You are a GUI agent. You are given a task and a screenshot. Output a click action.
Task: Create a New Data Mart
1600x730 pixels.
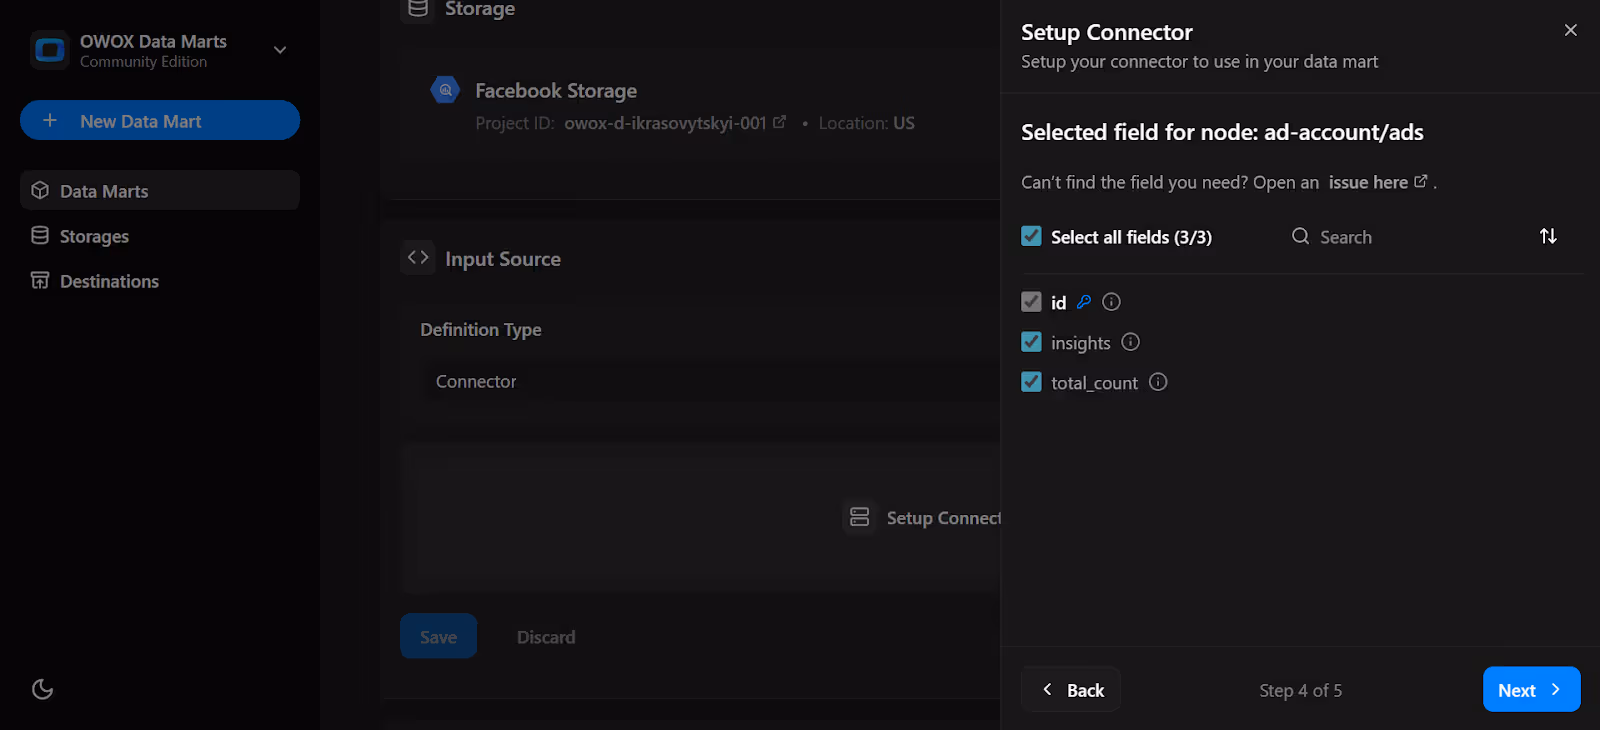tap(160, 120)
